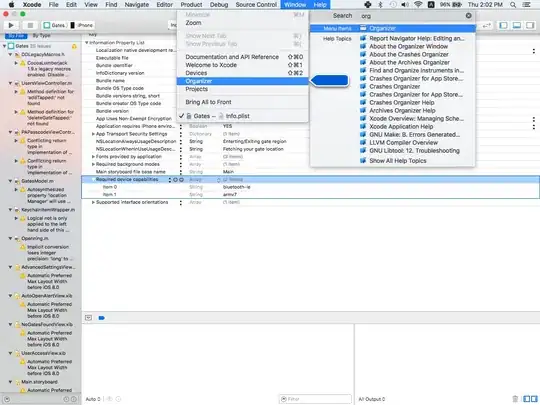Click the trash icon in console area
This screenshot has width=540, height=405.
pos(515,399)
